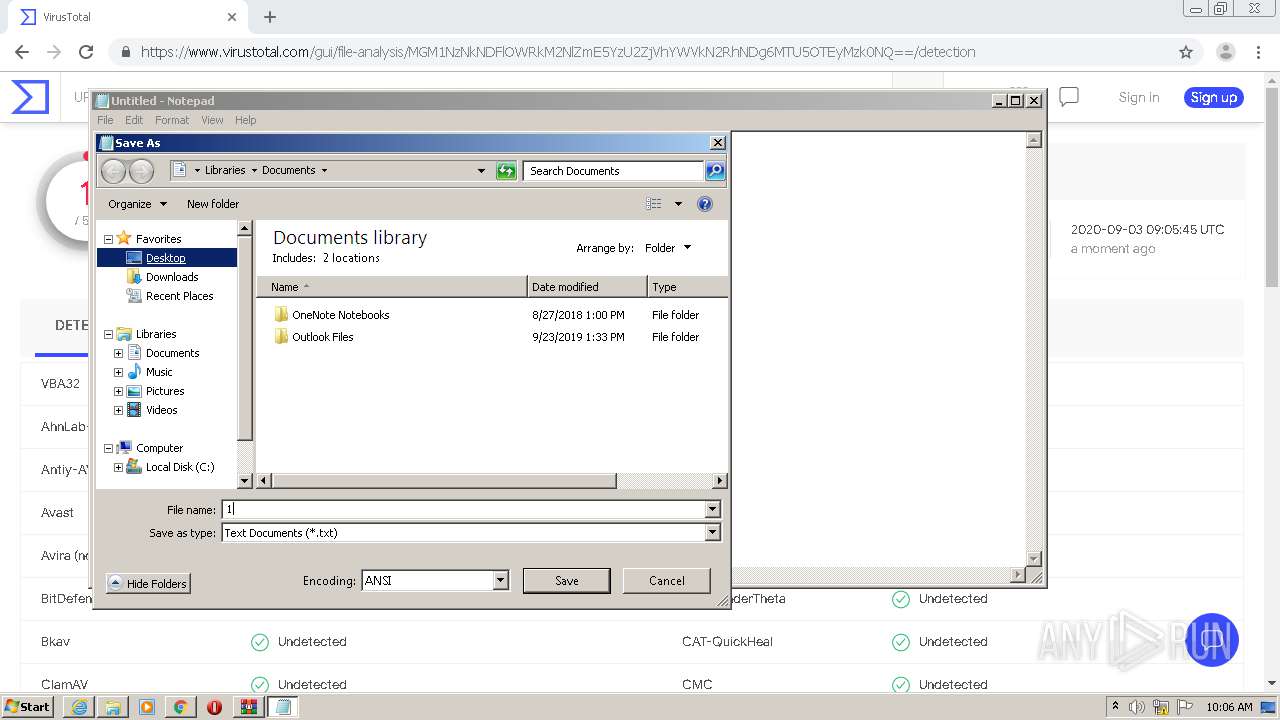Click the Chrome address bar URL
Image resolution: width=1280 pixels, height=720 pixels.
[558, 52]
